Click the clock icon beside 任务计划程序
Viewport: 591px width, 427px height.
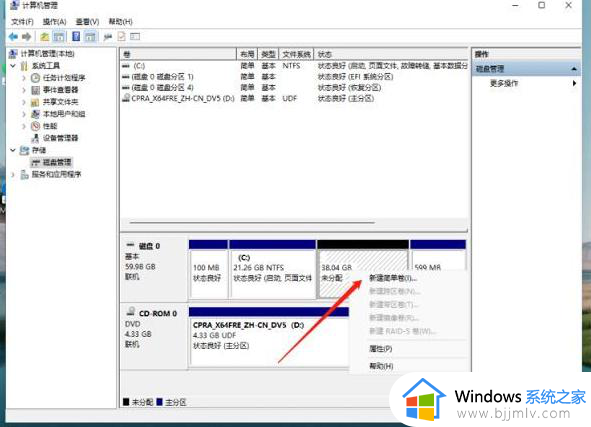pos(35,78)
